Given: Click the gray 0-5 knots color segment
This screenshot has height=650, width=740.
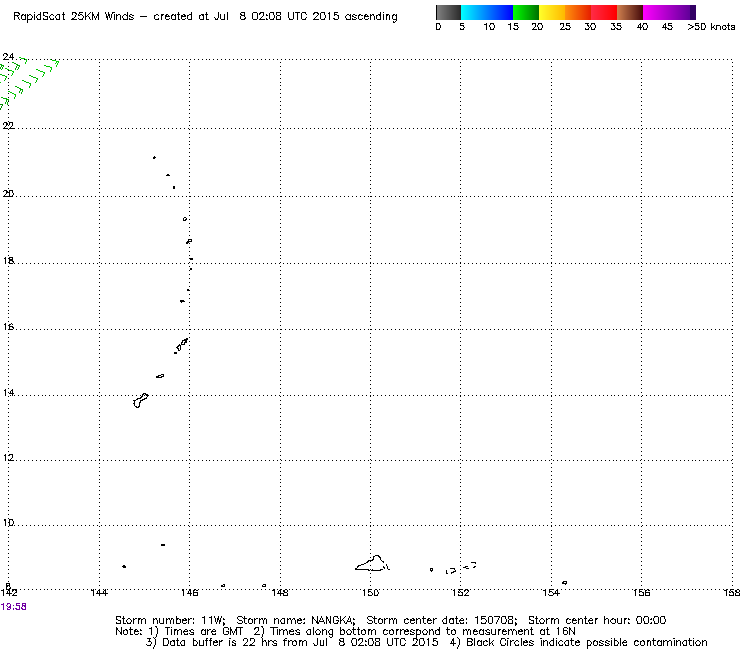Looking at the screenshot, I should click(448, 12).
